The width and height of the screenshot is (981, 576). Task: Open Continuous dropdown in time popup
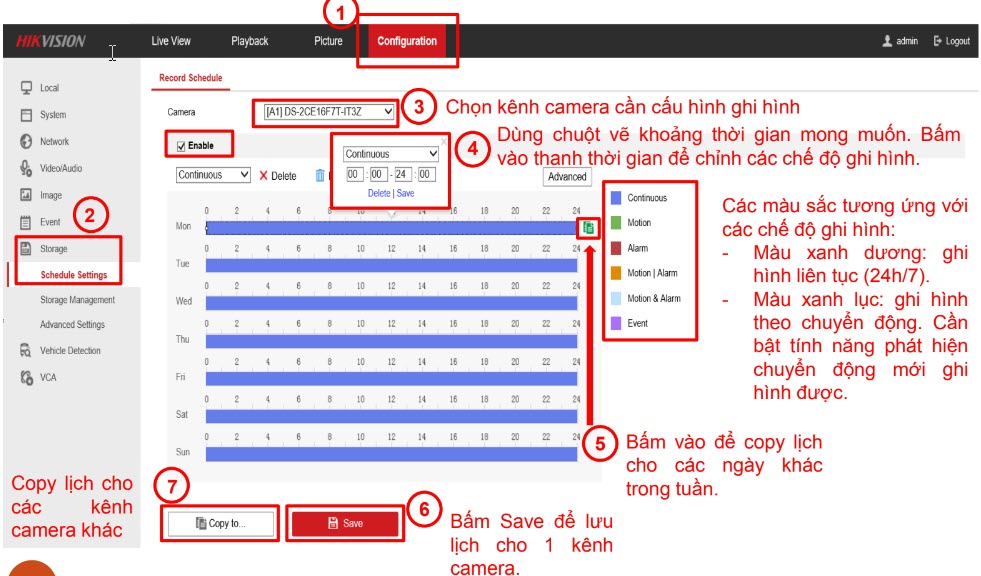391,154
